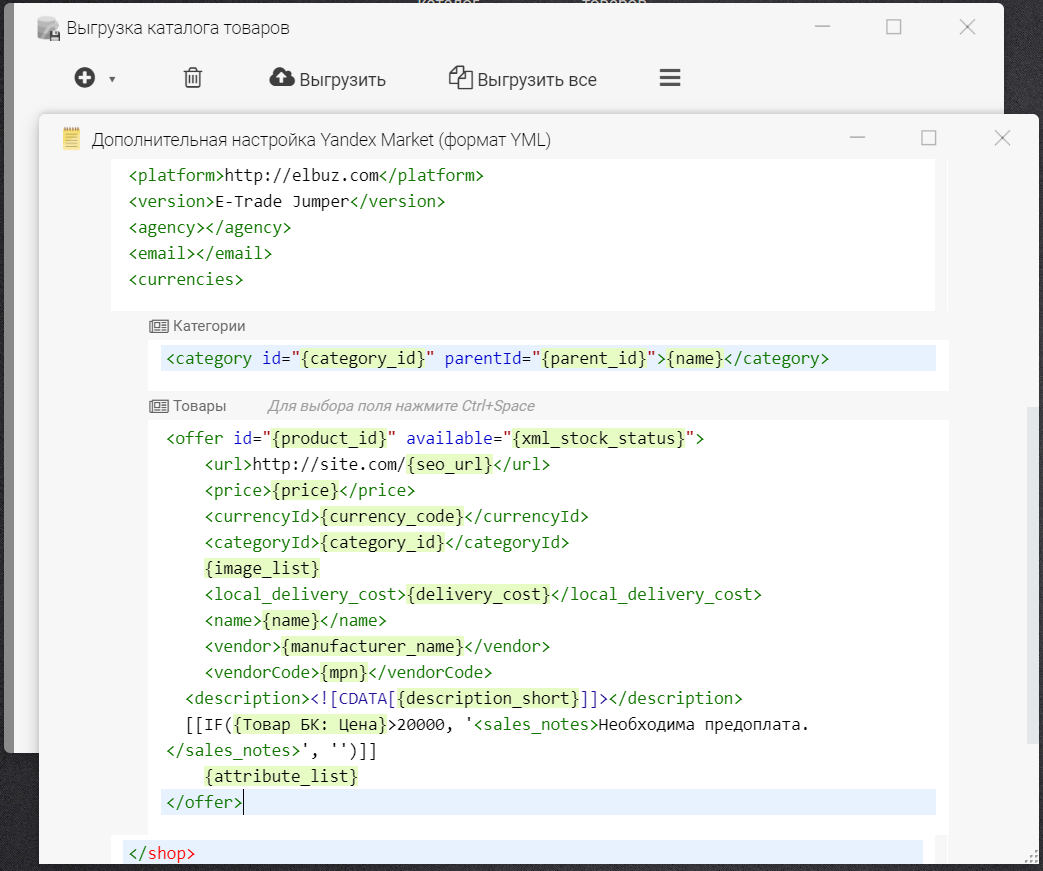Viewport: 1043px width, 871px height.
Task: Minimize the Выгрузка каталога товаров window
Action: [x=823, y=27]
